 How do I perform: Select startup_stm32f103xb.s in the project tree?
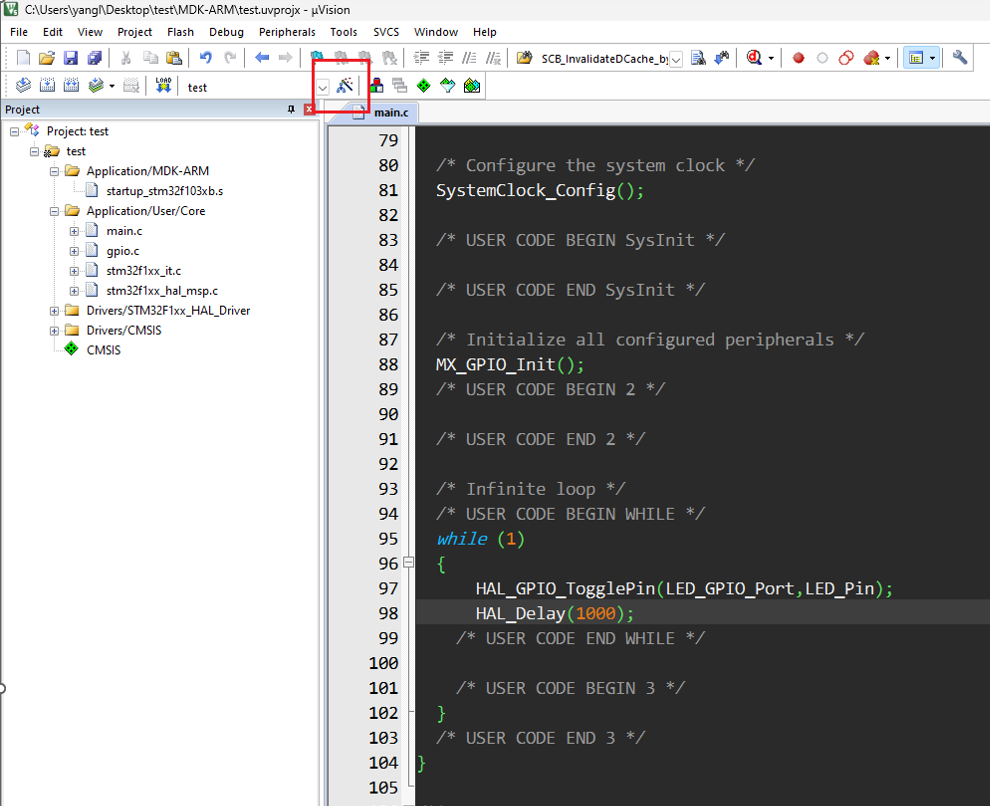[x=164, y=191]
